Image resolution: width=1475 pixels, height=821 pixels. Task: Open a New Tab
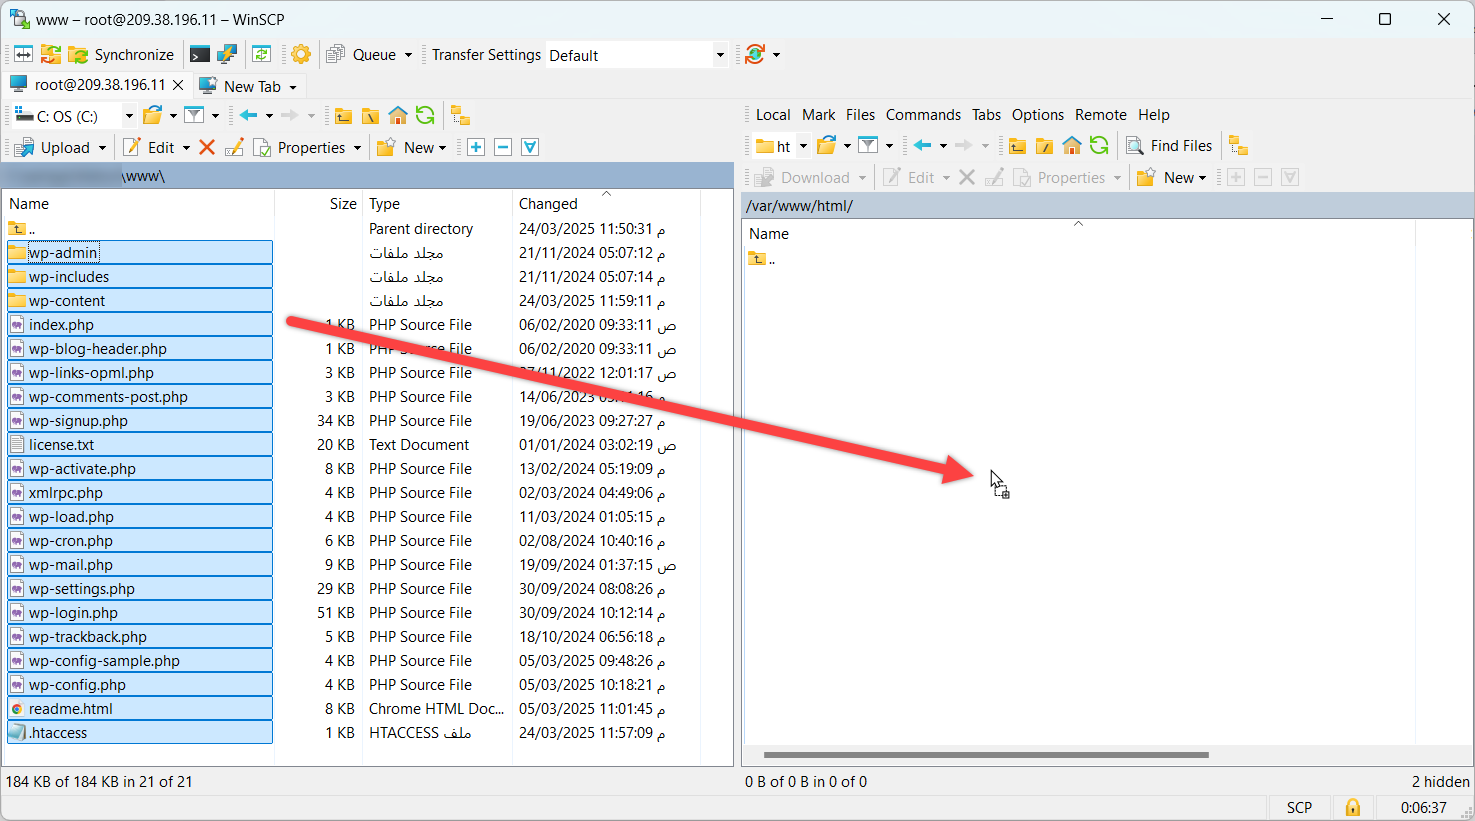(x=248, y=86)
